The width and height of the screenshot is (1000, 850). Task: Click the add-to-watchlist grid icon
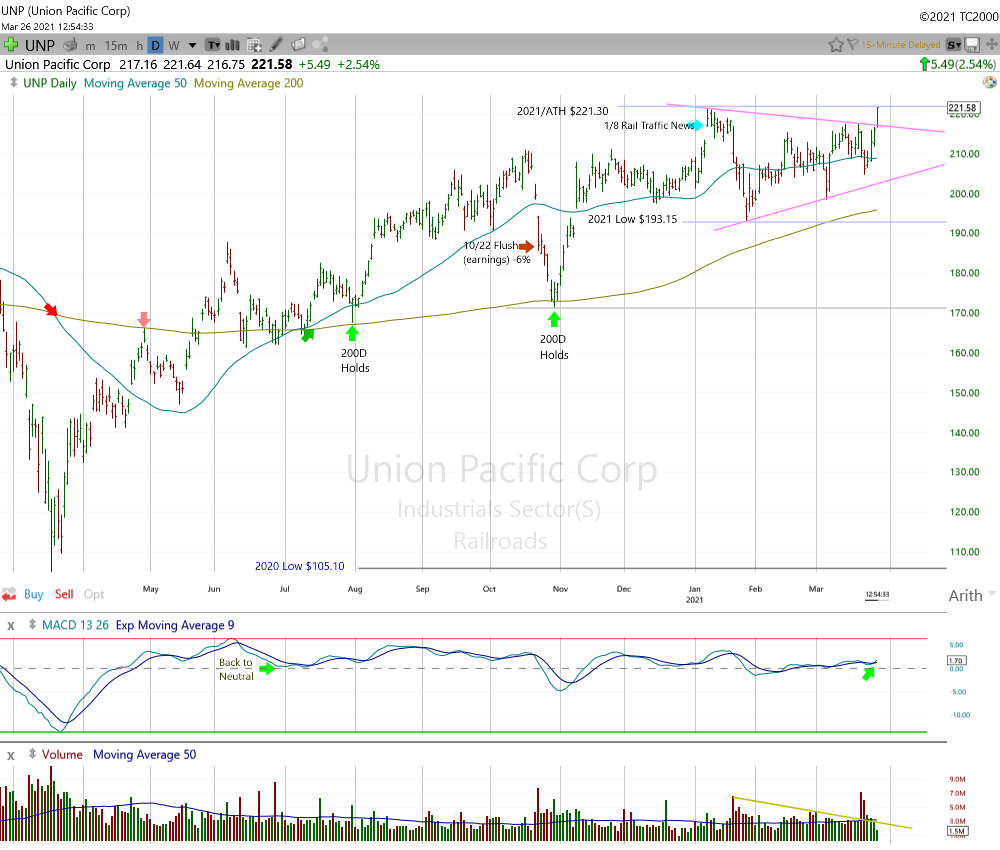coord(254,45)
